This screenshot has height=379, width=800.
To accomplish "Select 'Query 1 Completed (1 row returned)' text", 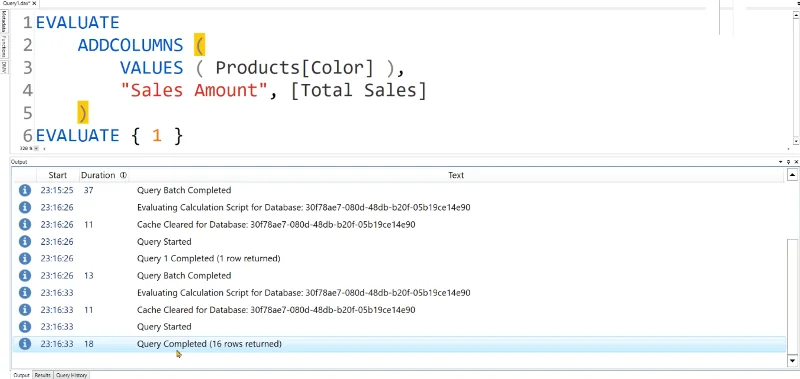I will tap(209, 259).
